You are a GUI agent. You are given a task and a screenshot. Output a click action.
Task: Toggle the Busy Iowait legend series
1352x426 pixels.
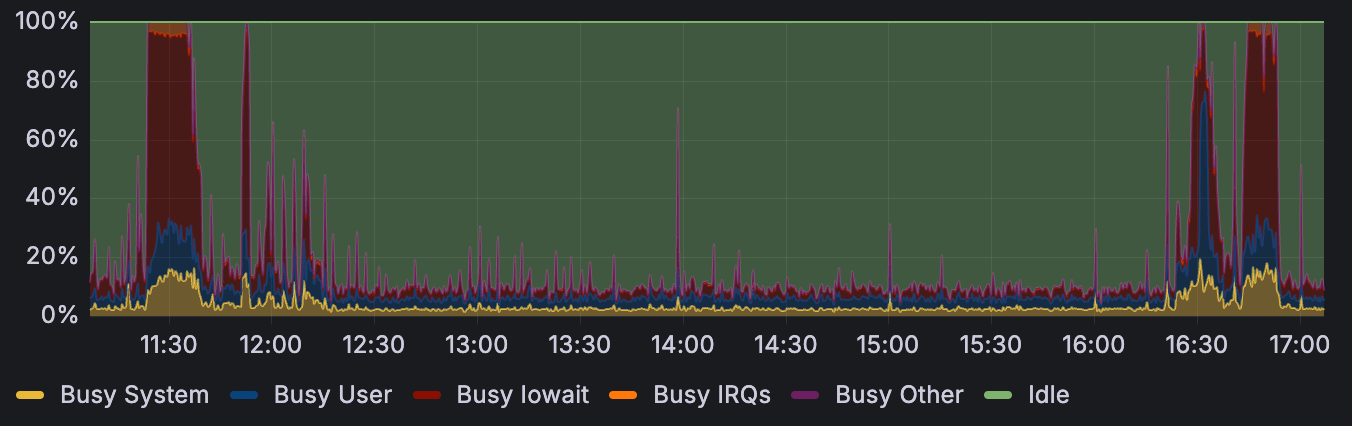[523, 395]
